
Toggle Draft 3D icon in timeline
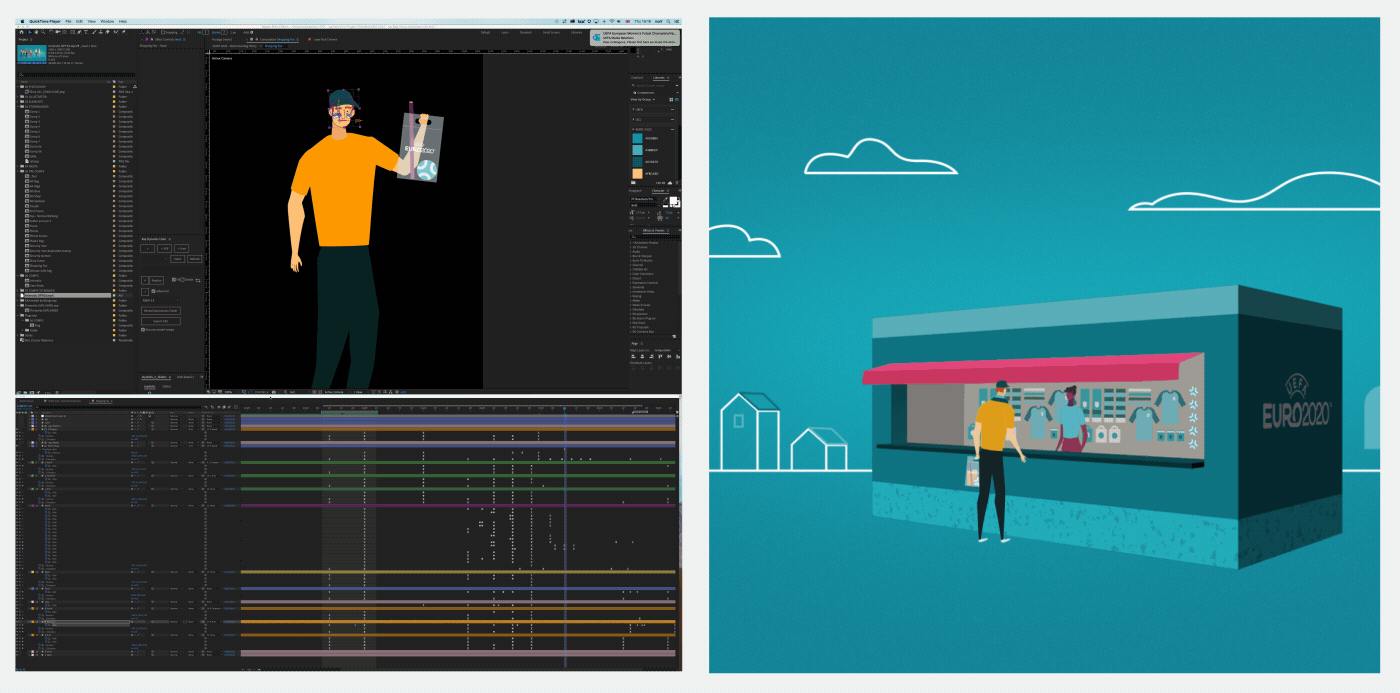pyautogui.click(x=212, y=407)
